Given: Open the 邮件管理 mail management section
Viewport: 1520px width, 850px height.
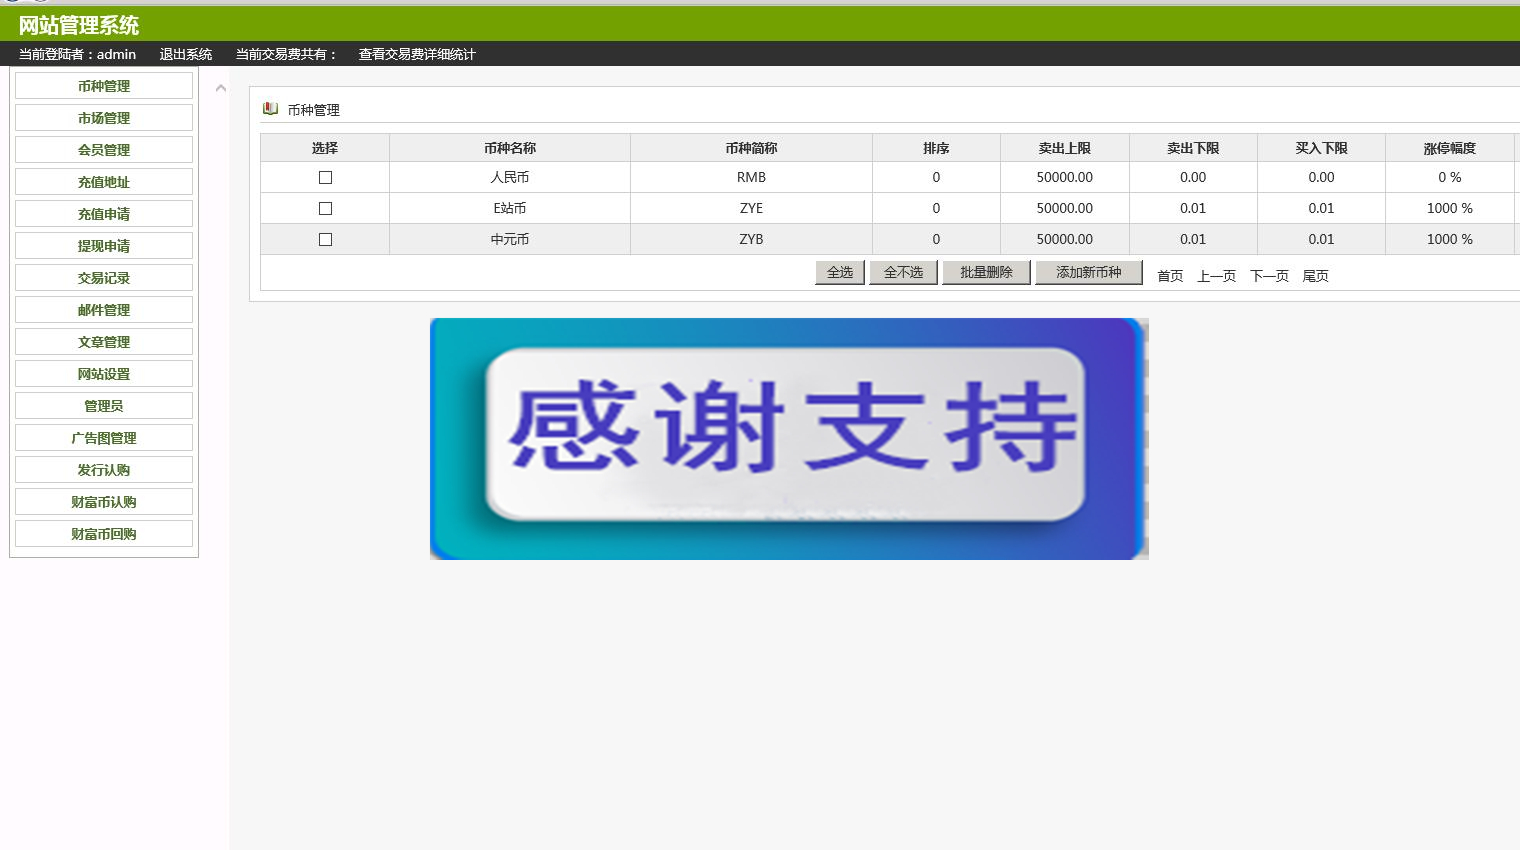Looking at the screenshot, I should (x=103, y=309).
